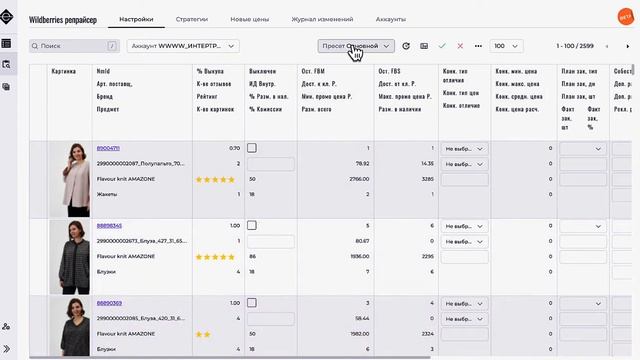The height and width of the screenshot is (360, 640).
Task: Click the pink jacket product thumbnail
Action: click(x=70, y=180)
